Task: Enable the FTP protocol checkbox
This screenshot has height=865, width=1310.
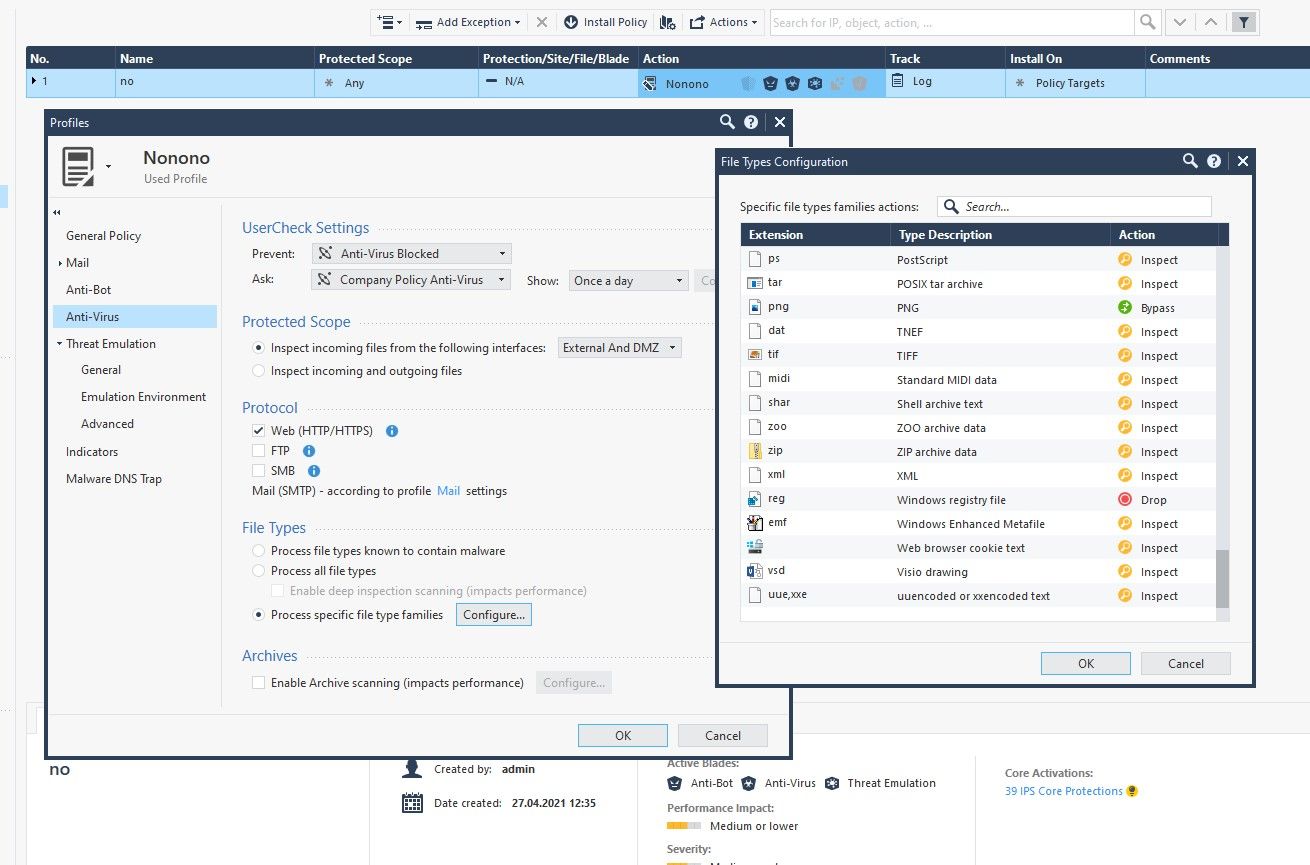Action: (257, 450)
